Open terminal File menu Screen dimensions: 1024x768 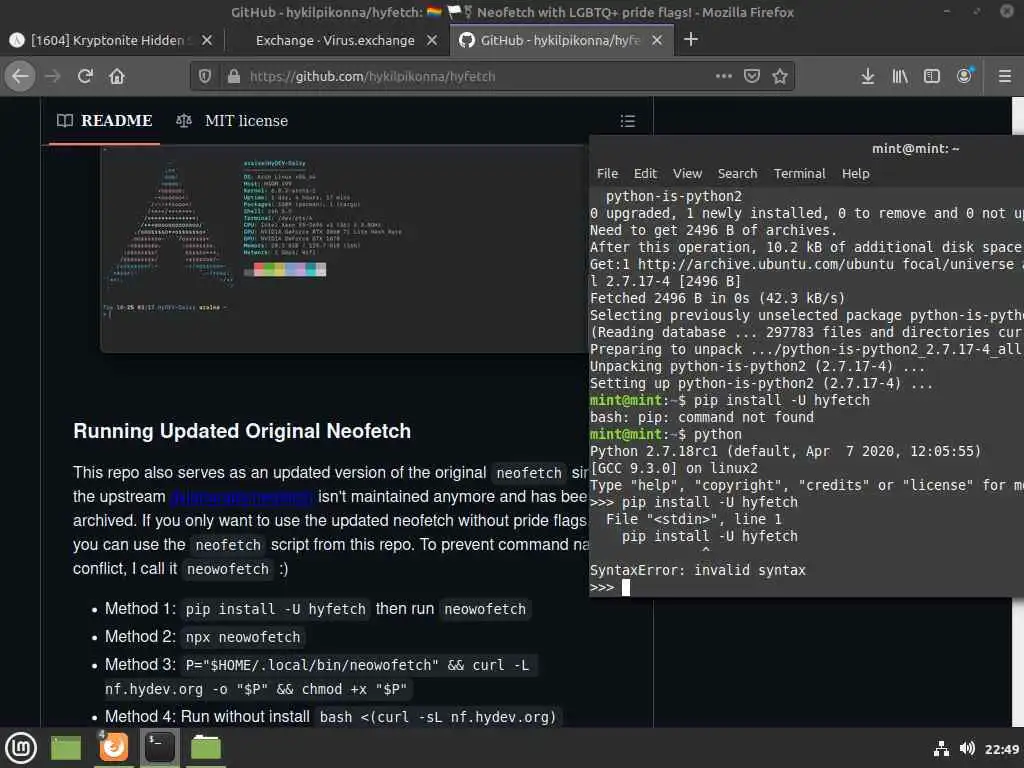click(607, 174)
